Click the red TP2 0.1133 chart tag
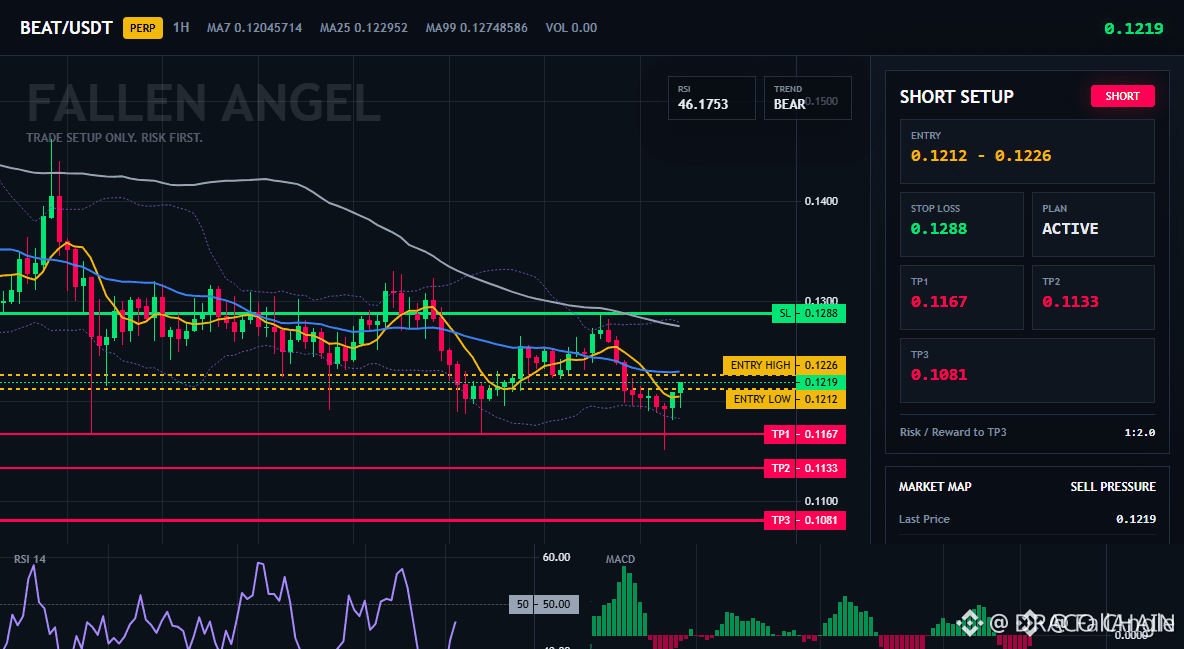This screenshot has width=1184, height=649. (x=804, y=468)
